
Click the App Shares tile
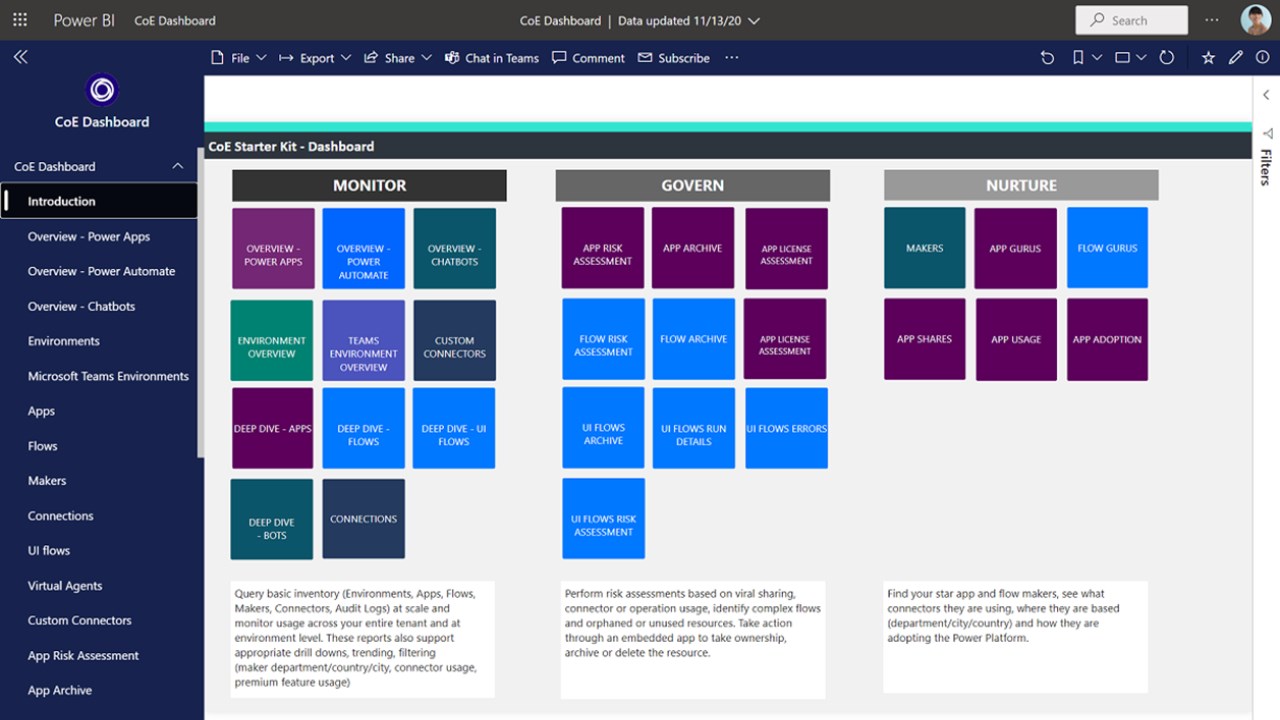tap(925, 339)
